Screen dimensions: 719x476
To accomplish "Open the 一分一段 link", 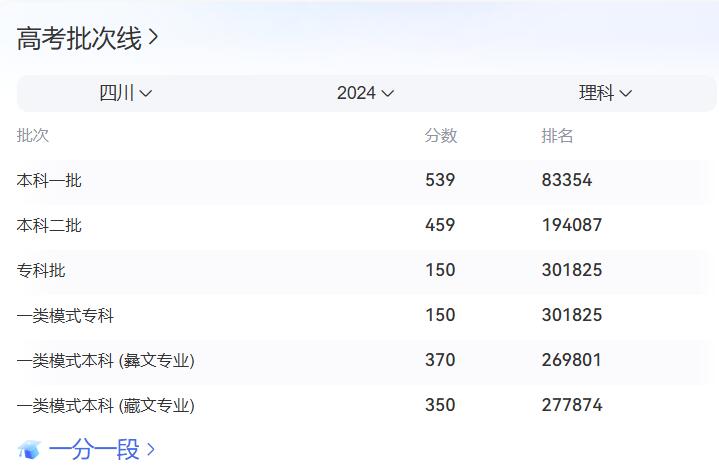I will point(101,449).
